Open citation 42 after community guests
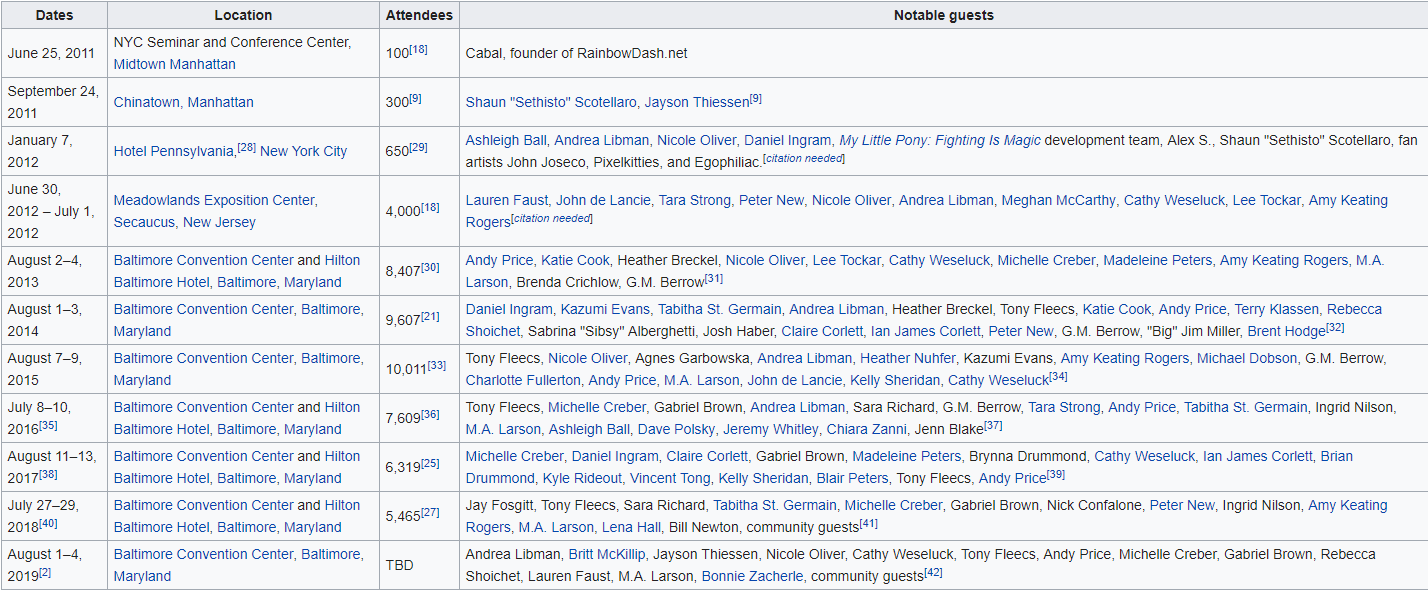The height and width of the screenshot is (590, 1428). [x=933, y=572]
